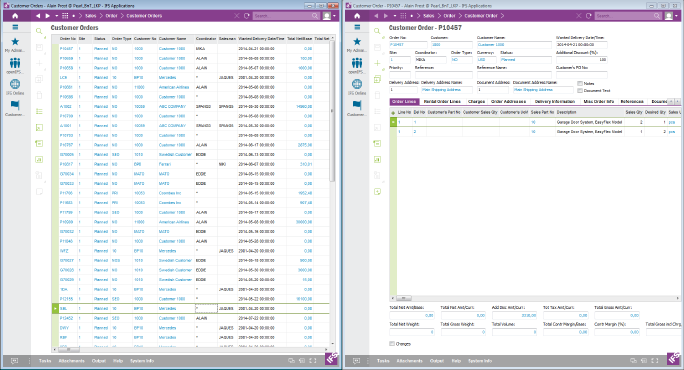The image size is (684, 370).
Task: Tick the Document Text checkbox
Action: (580, 90)
